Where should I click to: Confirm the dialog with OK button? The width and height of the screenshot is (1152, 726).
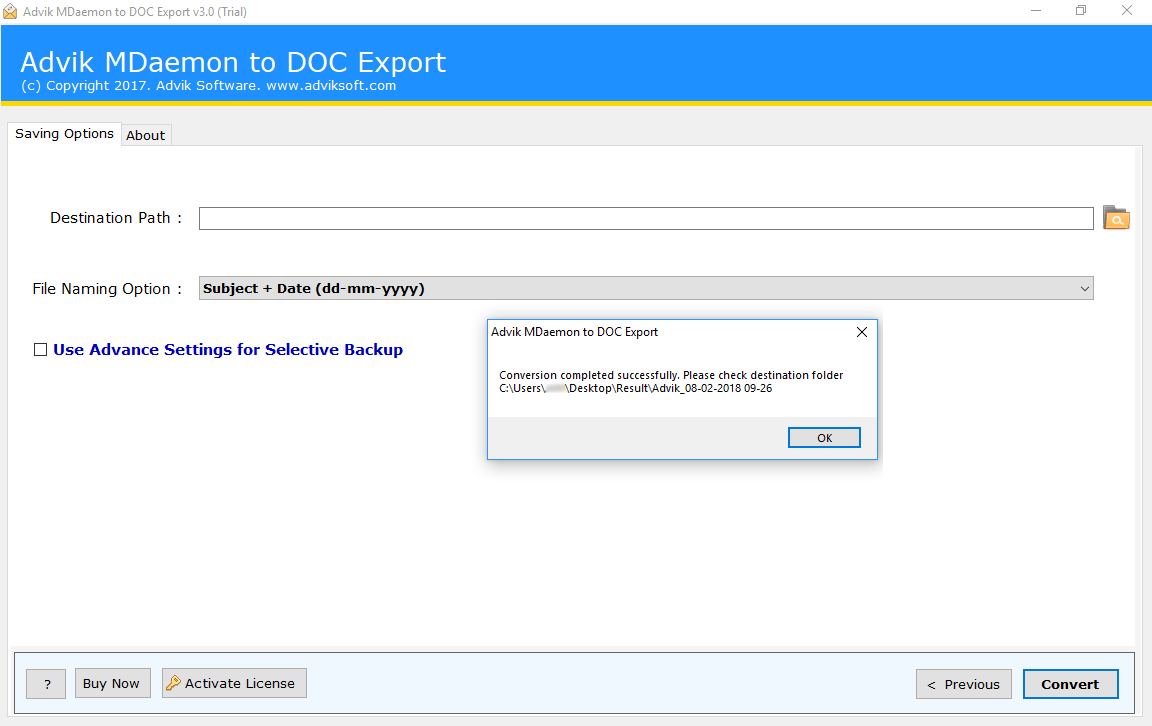pos(824,438)
